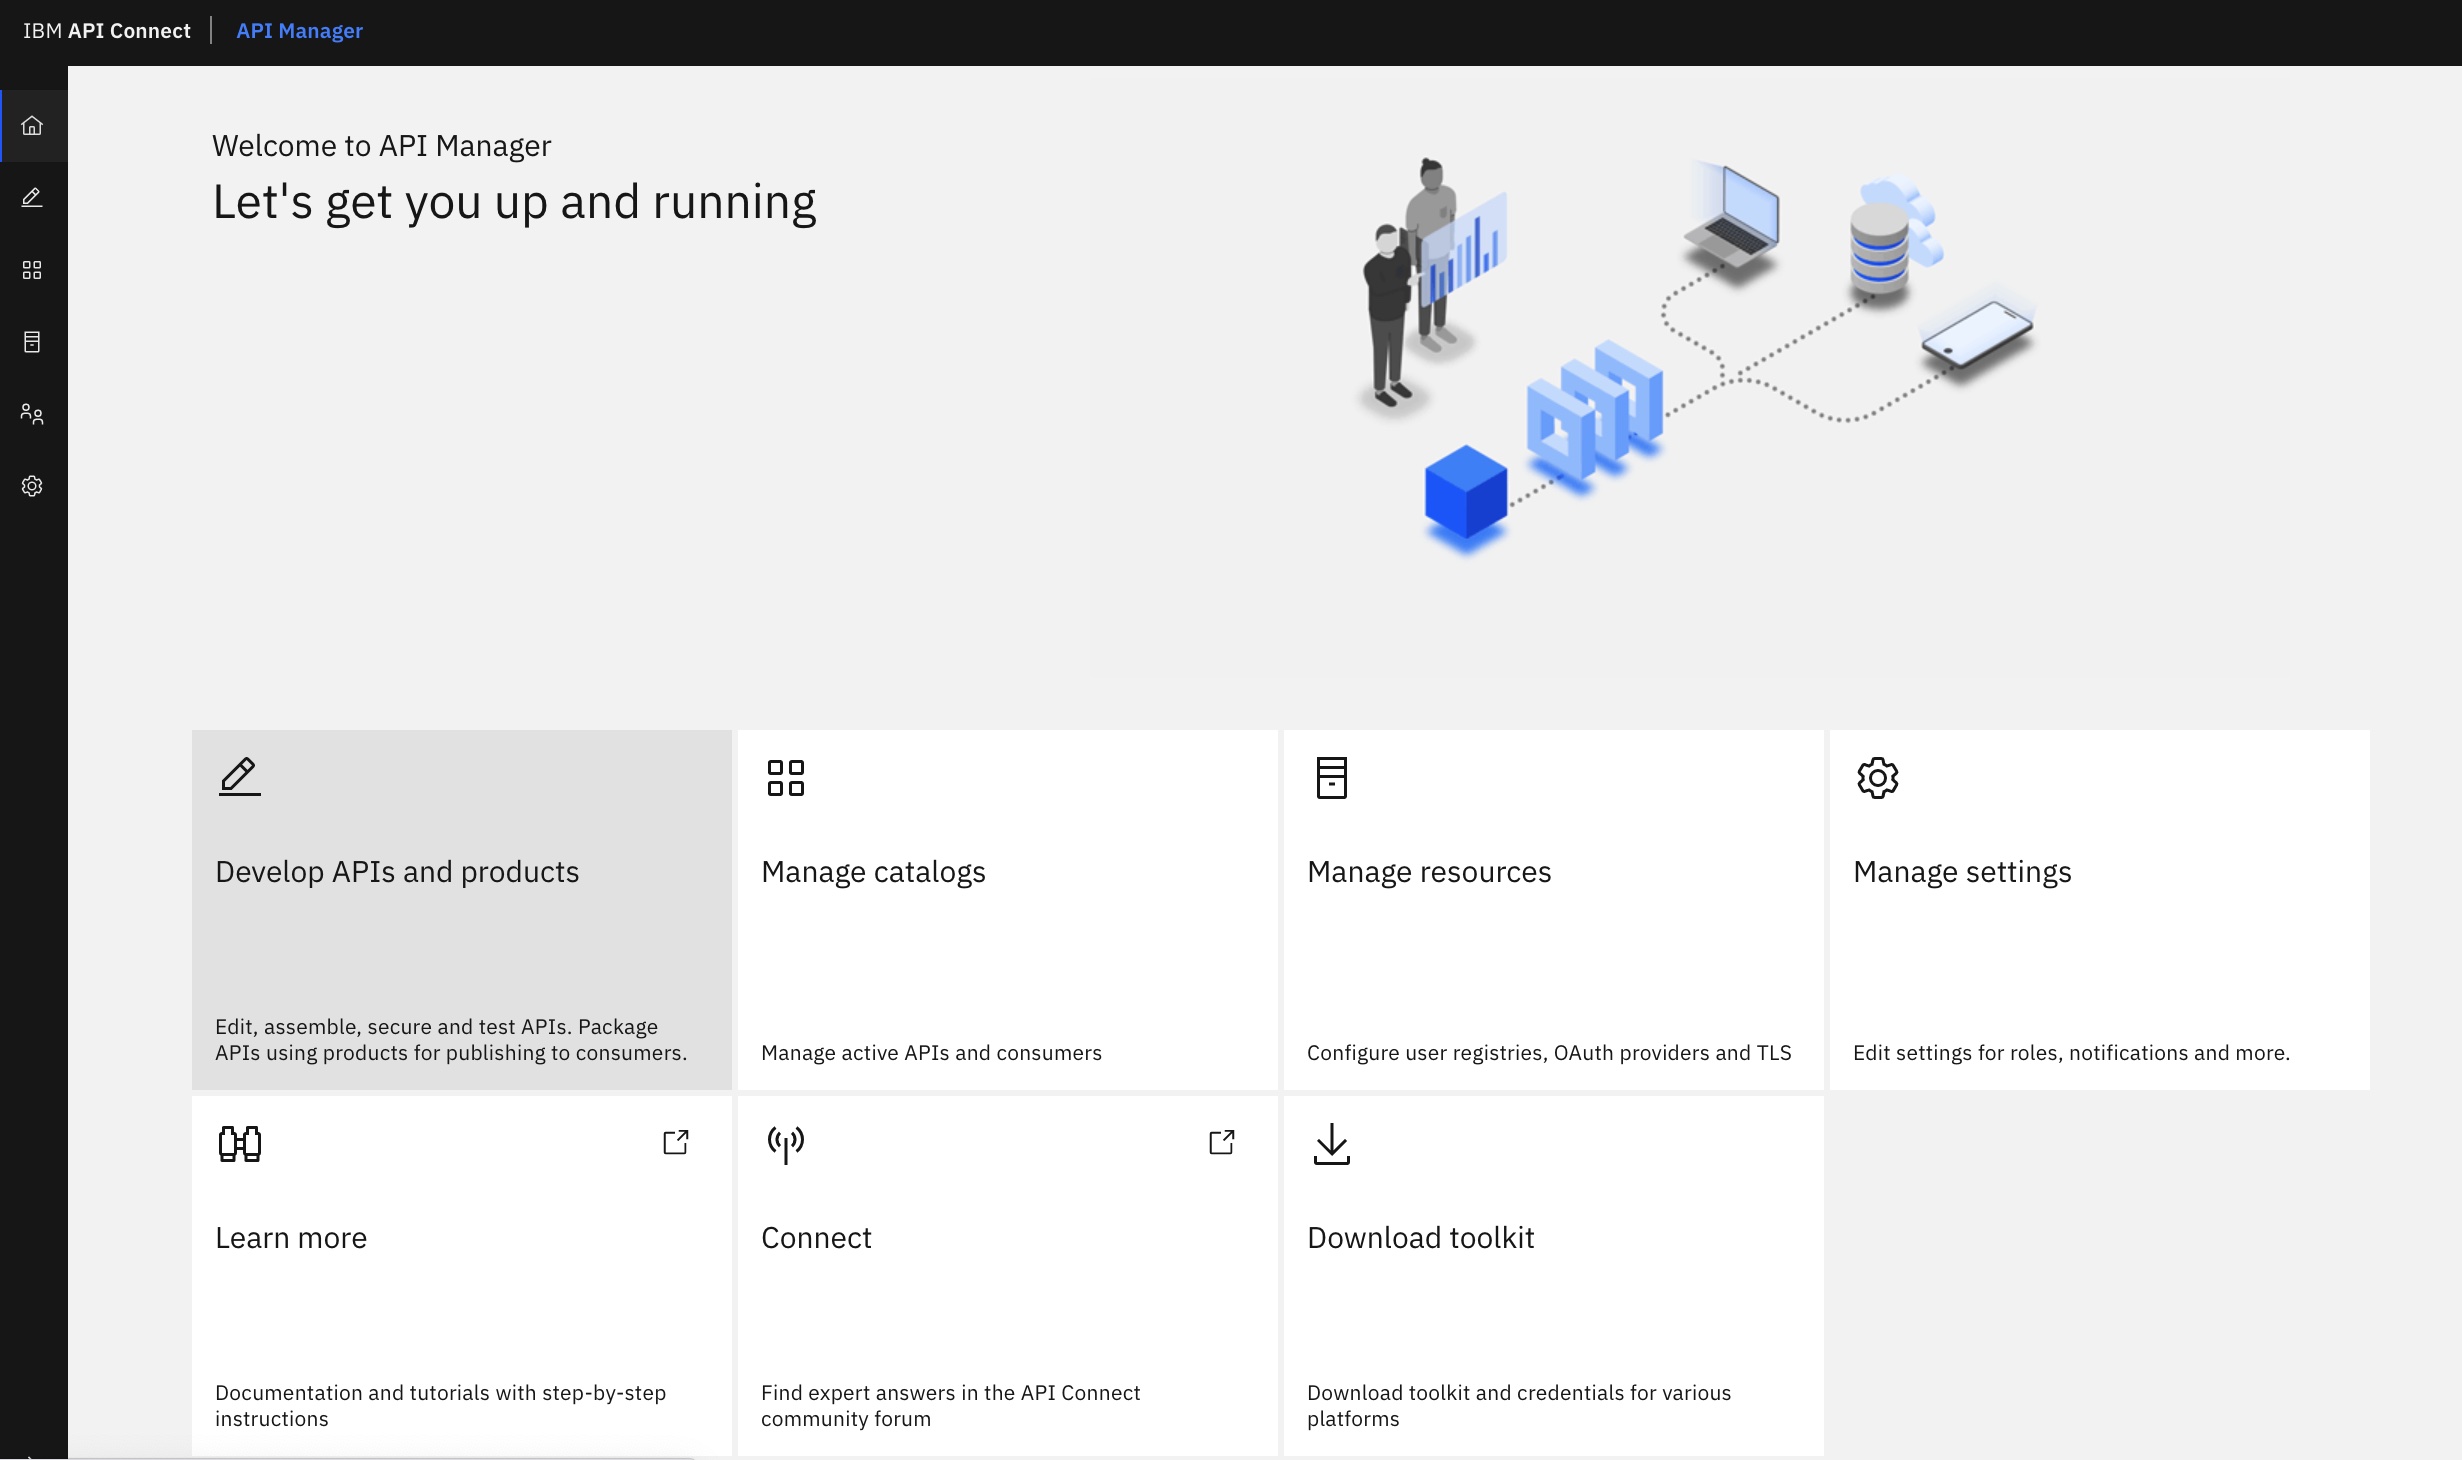
Task: Open the Develop pencil icon in sidebar
Action: pos(32,198)
